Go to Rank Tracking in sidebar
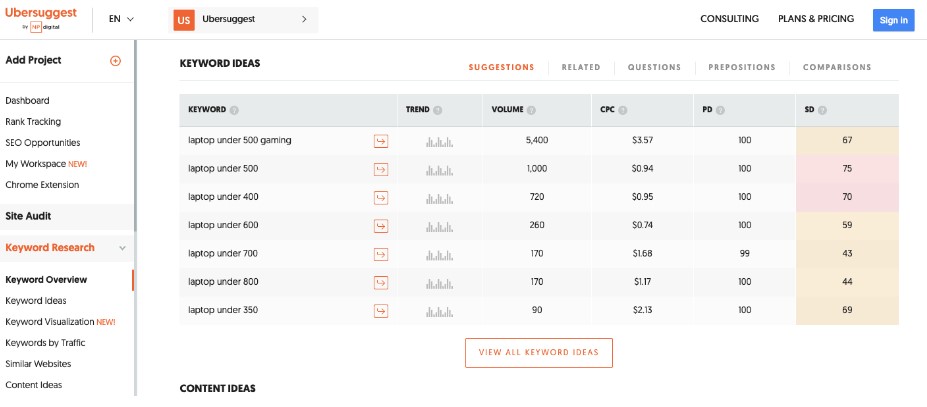The height and width of the screenshot is (407, 927). [x=33, y=122]
